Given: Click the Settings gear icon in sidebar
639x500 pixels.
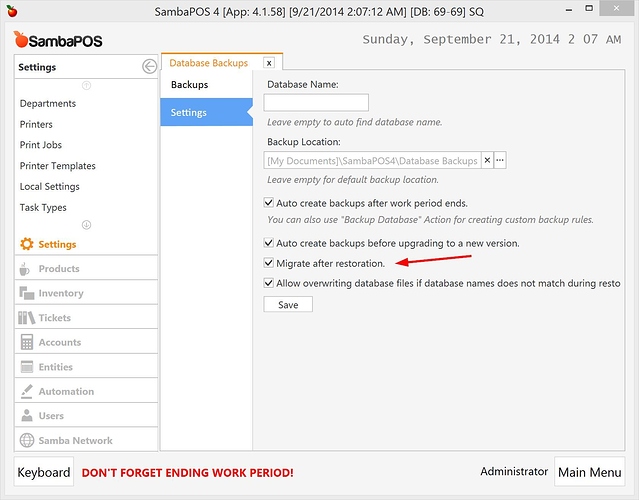Looking at the screenshot, I should coord(27,244).
